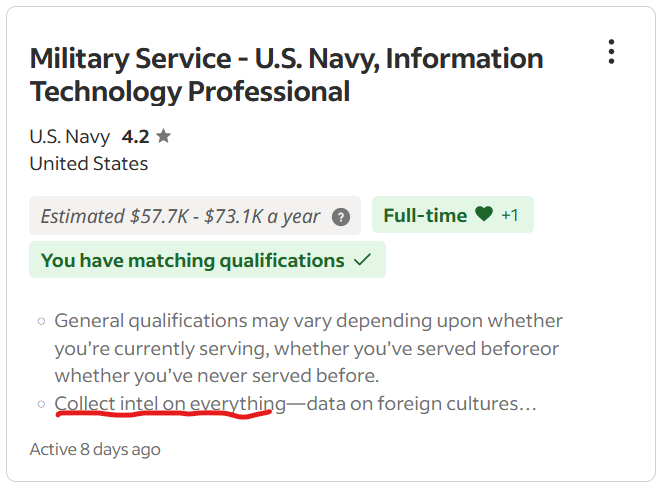This screenshot has height=485, width=658.
Task: Click the Active 8 days ago label
Action: [95, 449]
